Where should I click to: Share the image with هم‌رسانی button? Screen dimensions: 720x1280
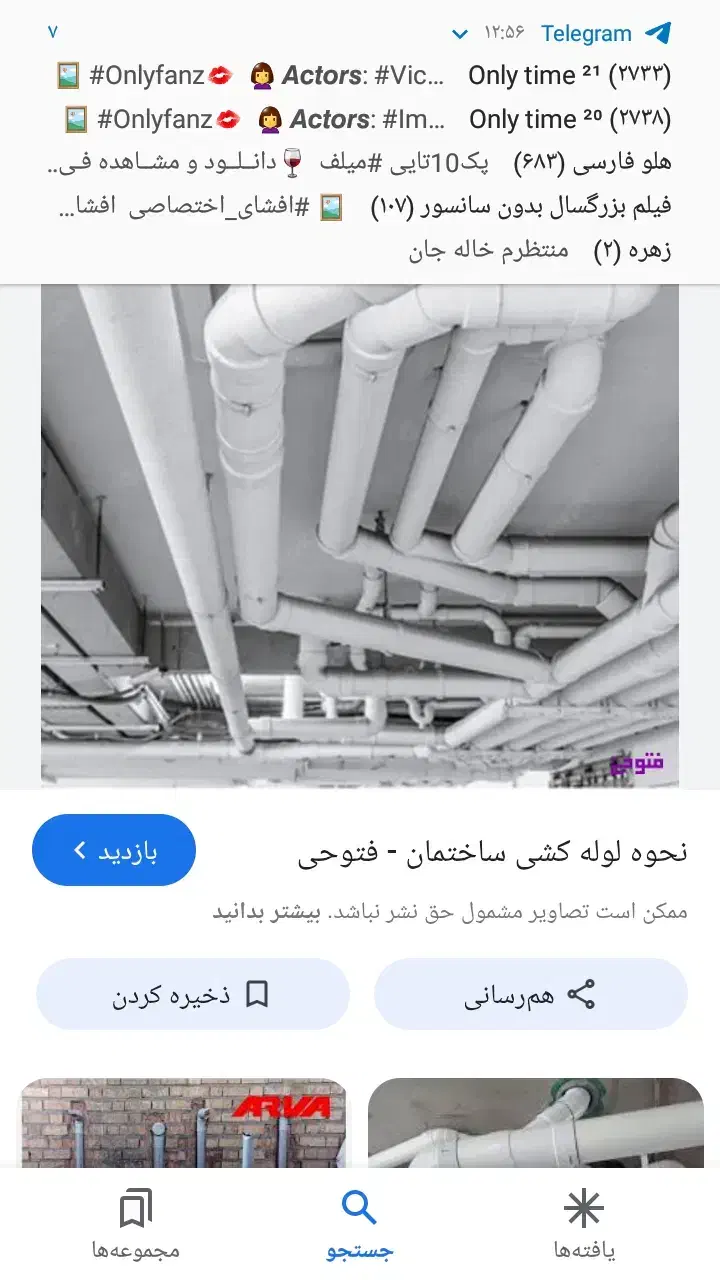pos(531,994)
